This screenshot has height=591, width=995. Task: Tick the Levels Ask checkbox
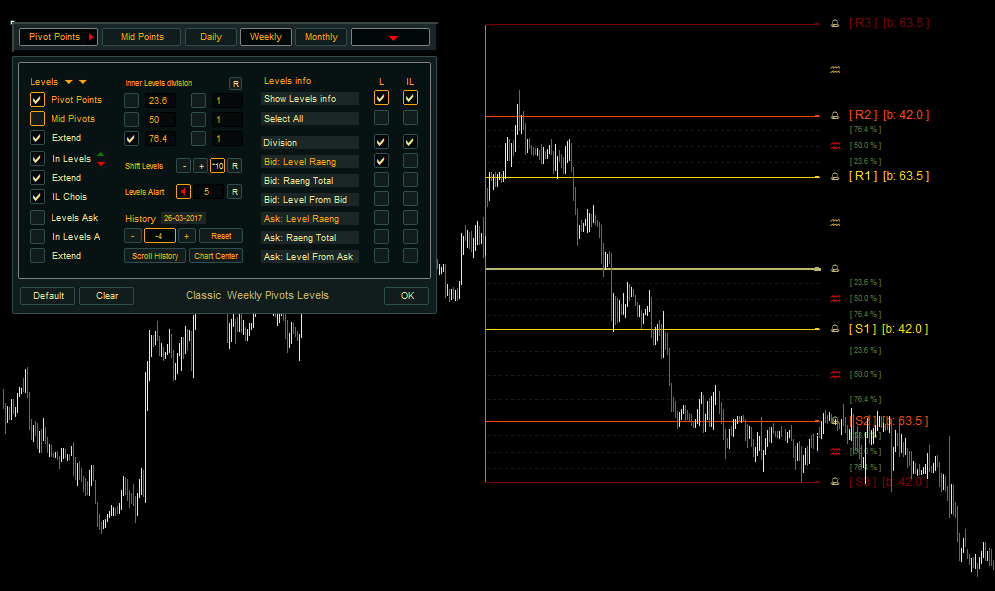coord(37,217)
